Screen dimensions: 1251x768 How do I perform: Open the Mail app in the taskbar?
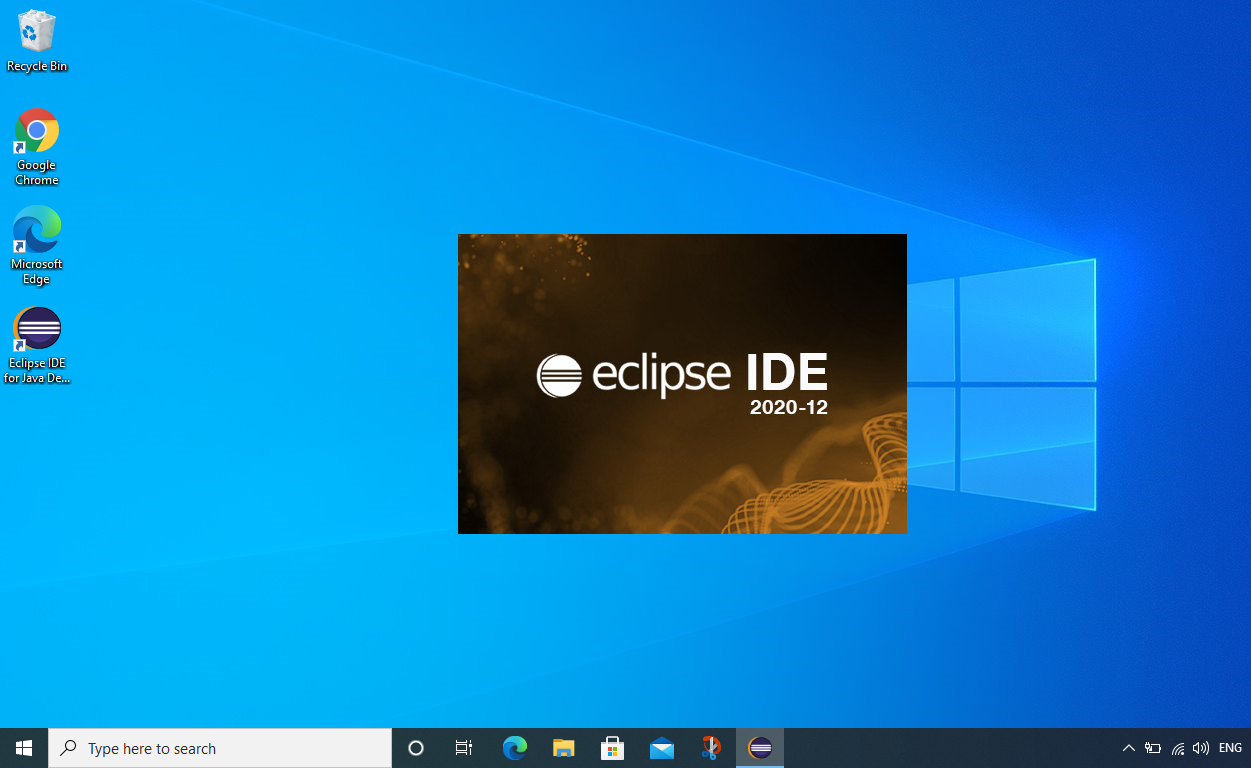tap(661, 747)
